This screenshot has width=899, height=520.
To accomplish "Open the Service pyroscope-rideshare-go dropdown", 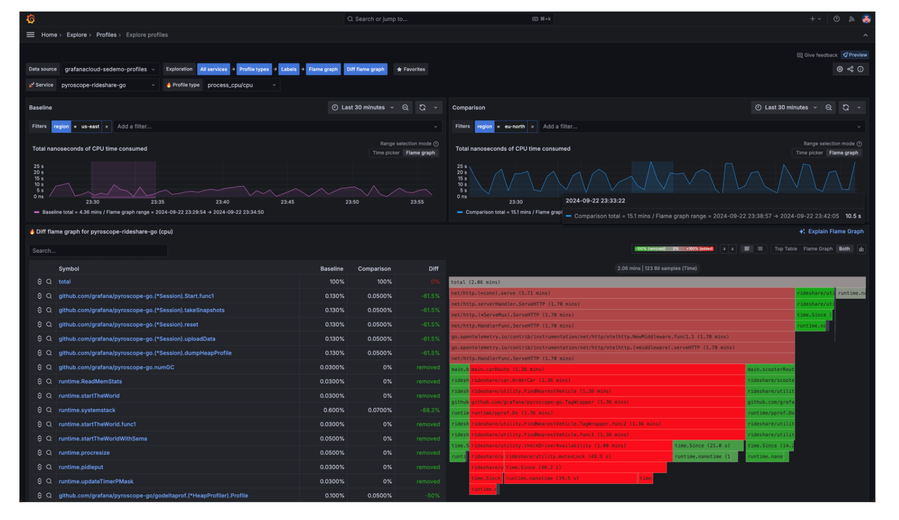I will [x=108, y=85].
